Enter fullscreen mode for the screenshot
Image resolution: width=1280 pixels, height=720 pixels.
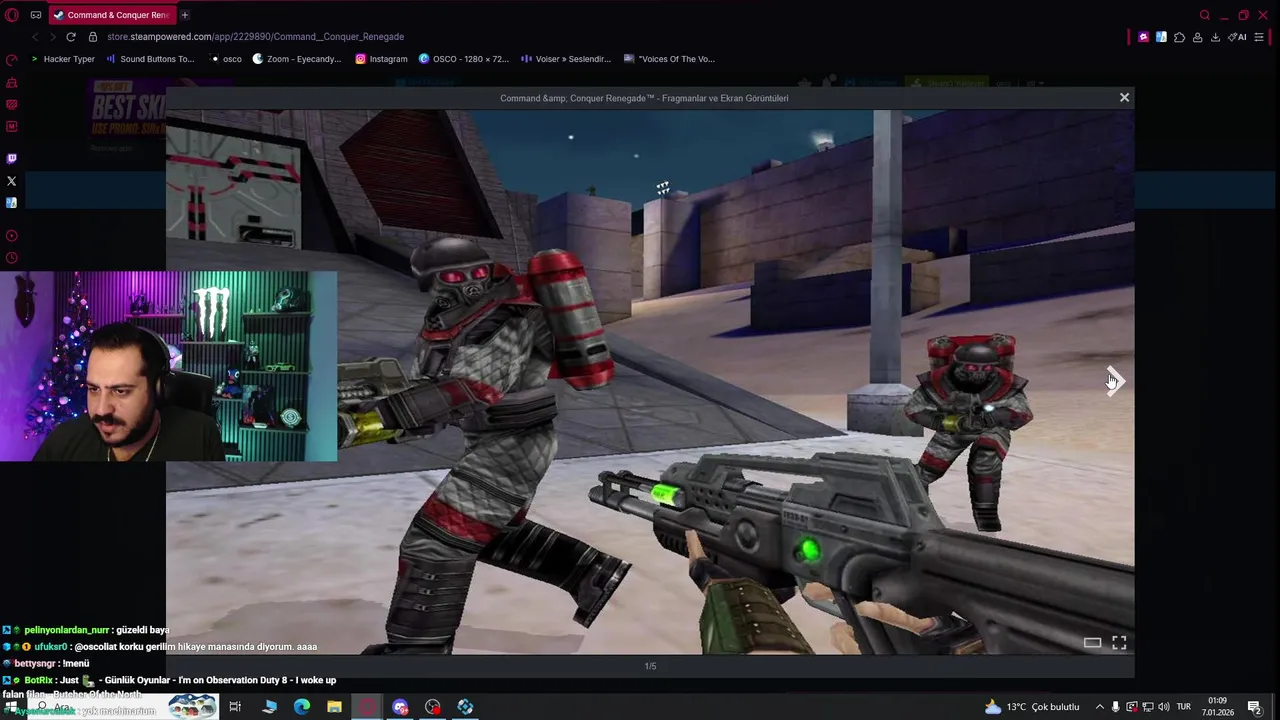[x=1119, y=643]
